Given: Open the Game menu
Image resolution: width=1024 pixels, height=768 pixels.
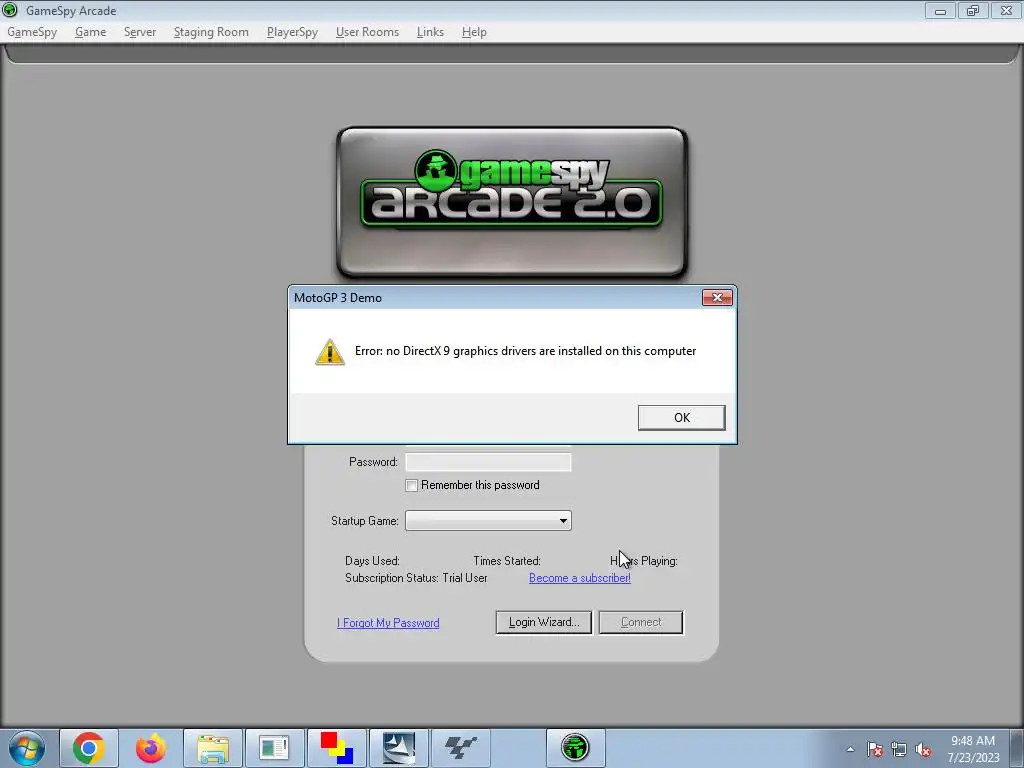Looking at the screenshot, I should [90, 32].
